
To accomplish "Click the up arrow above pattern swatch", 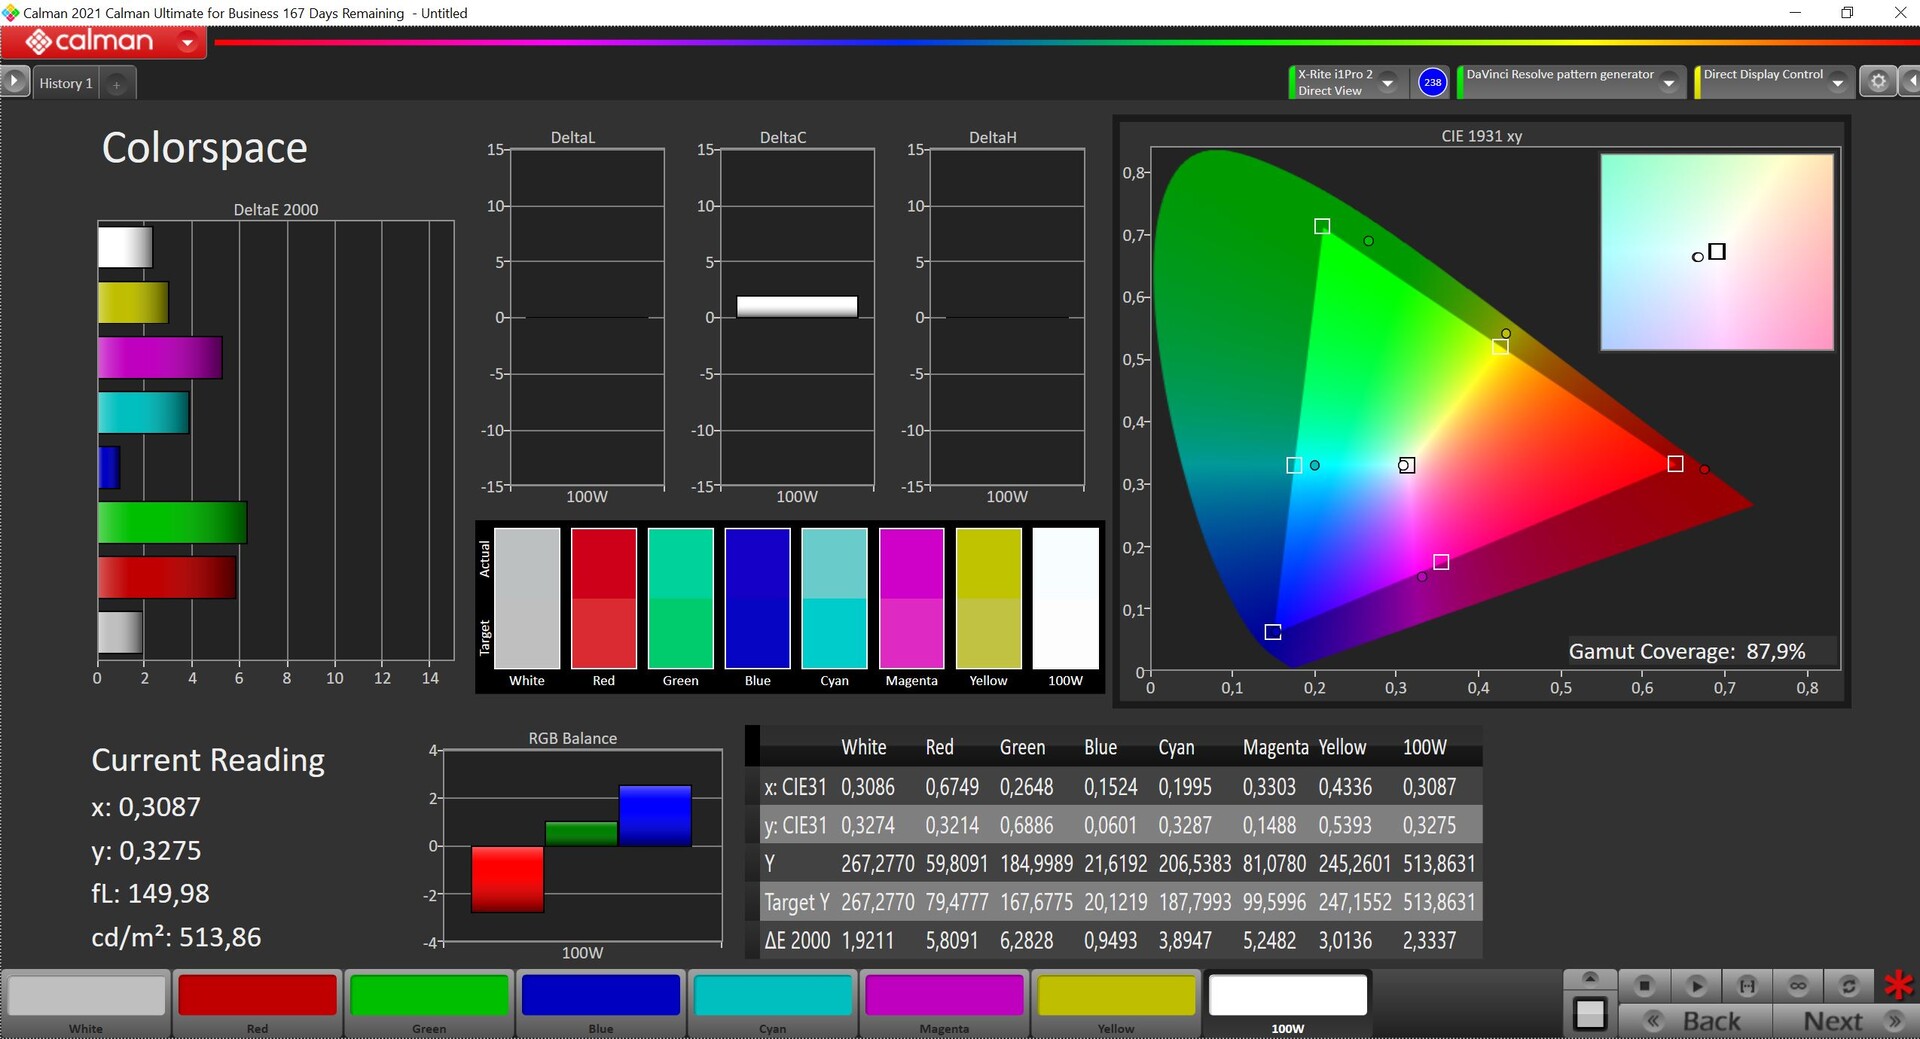I will coord(1590,978).
